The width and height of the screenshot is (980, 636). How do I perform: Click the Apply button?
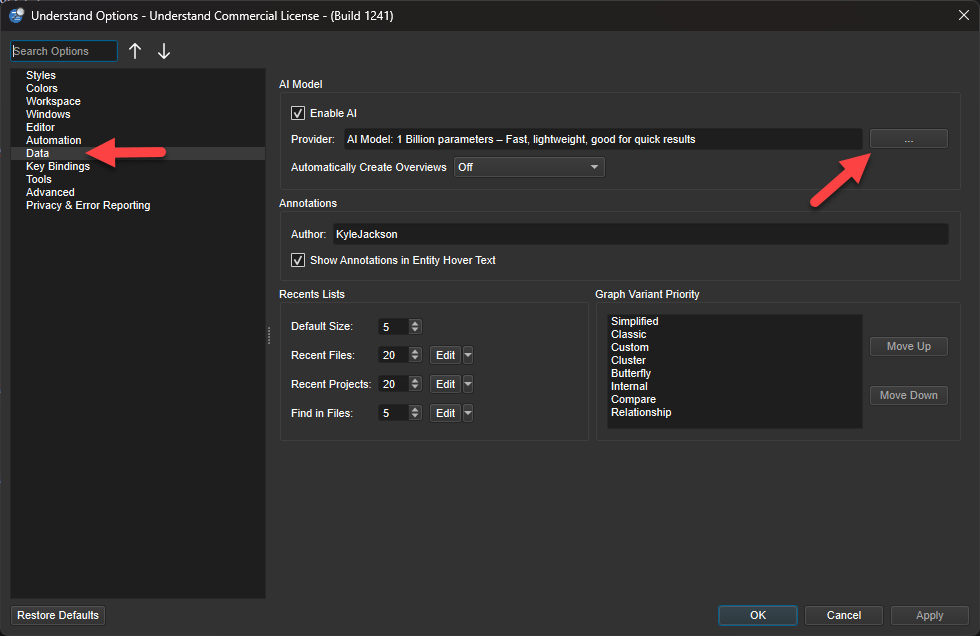(x=929, y=615)
